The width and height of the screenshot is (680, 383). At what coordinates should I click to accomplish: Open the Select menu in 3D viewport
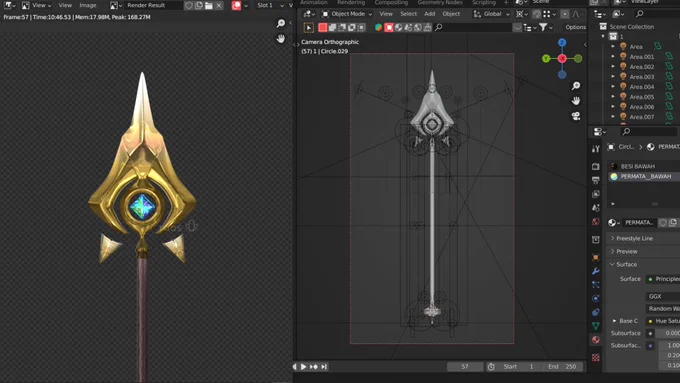pos(409,14)
